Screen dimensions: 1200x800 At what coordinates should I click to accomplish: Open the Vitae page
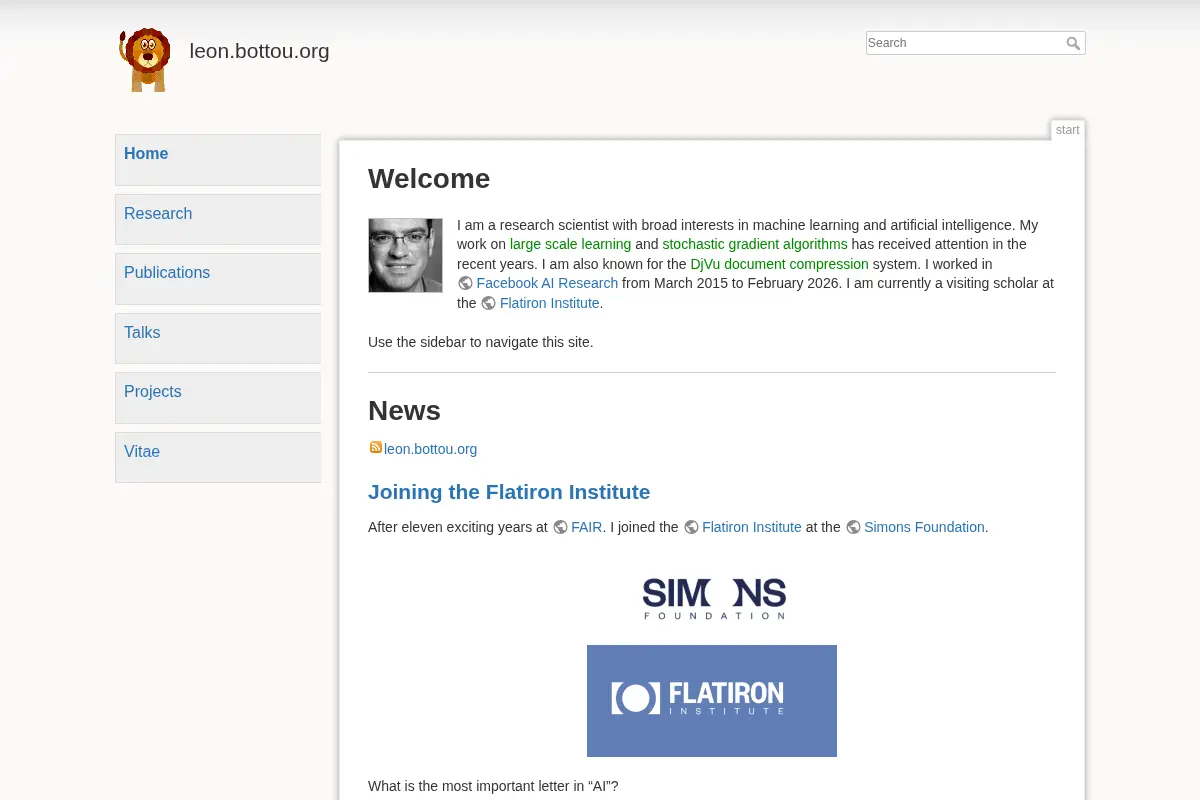tap(218, 457)
